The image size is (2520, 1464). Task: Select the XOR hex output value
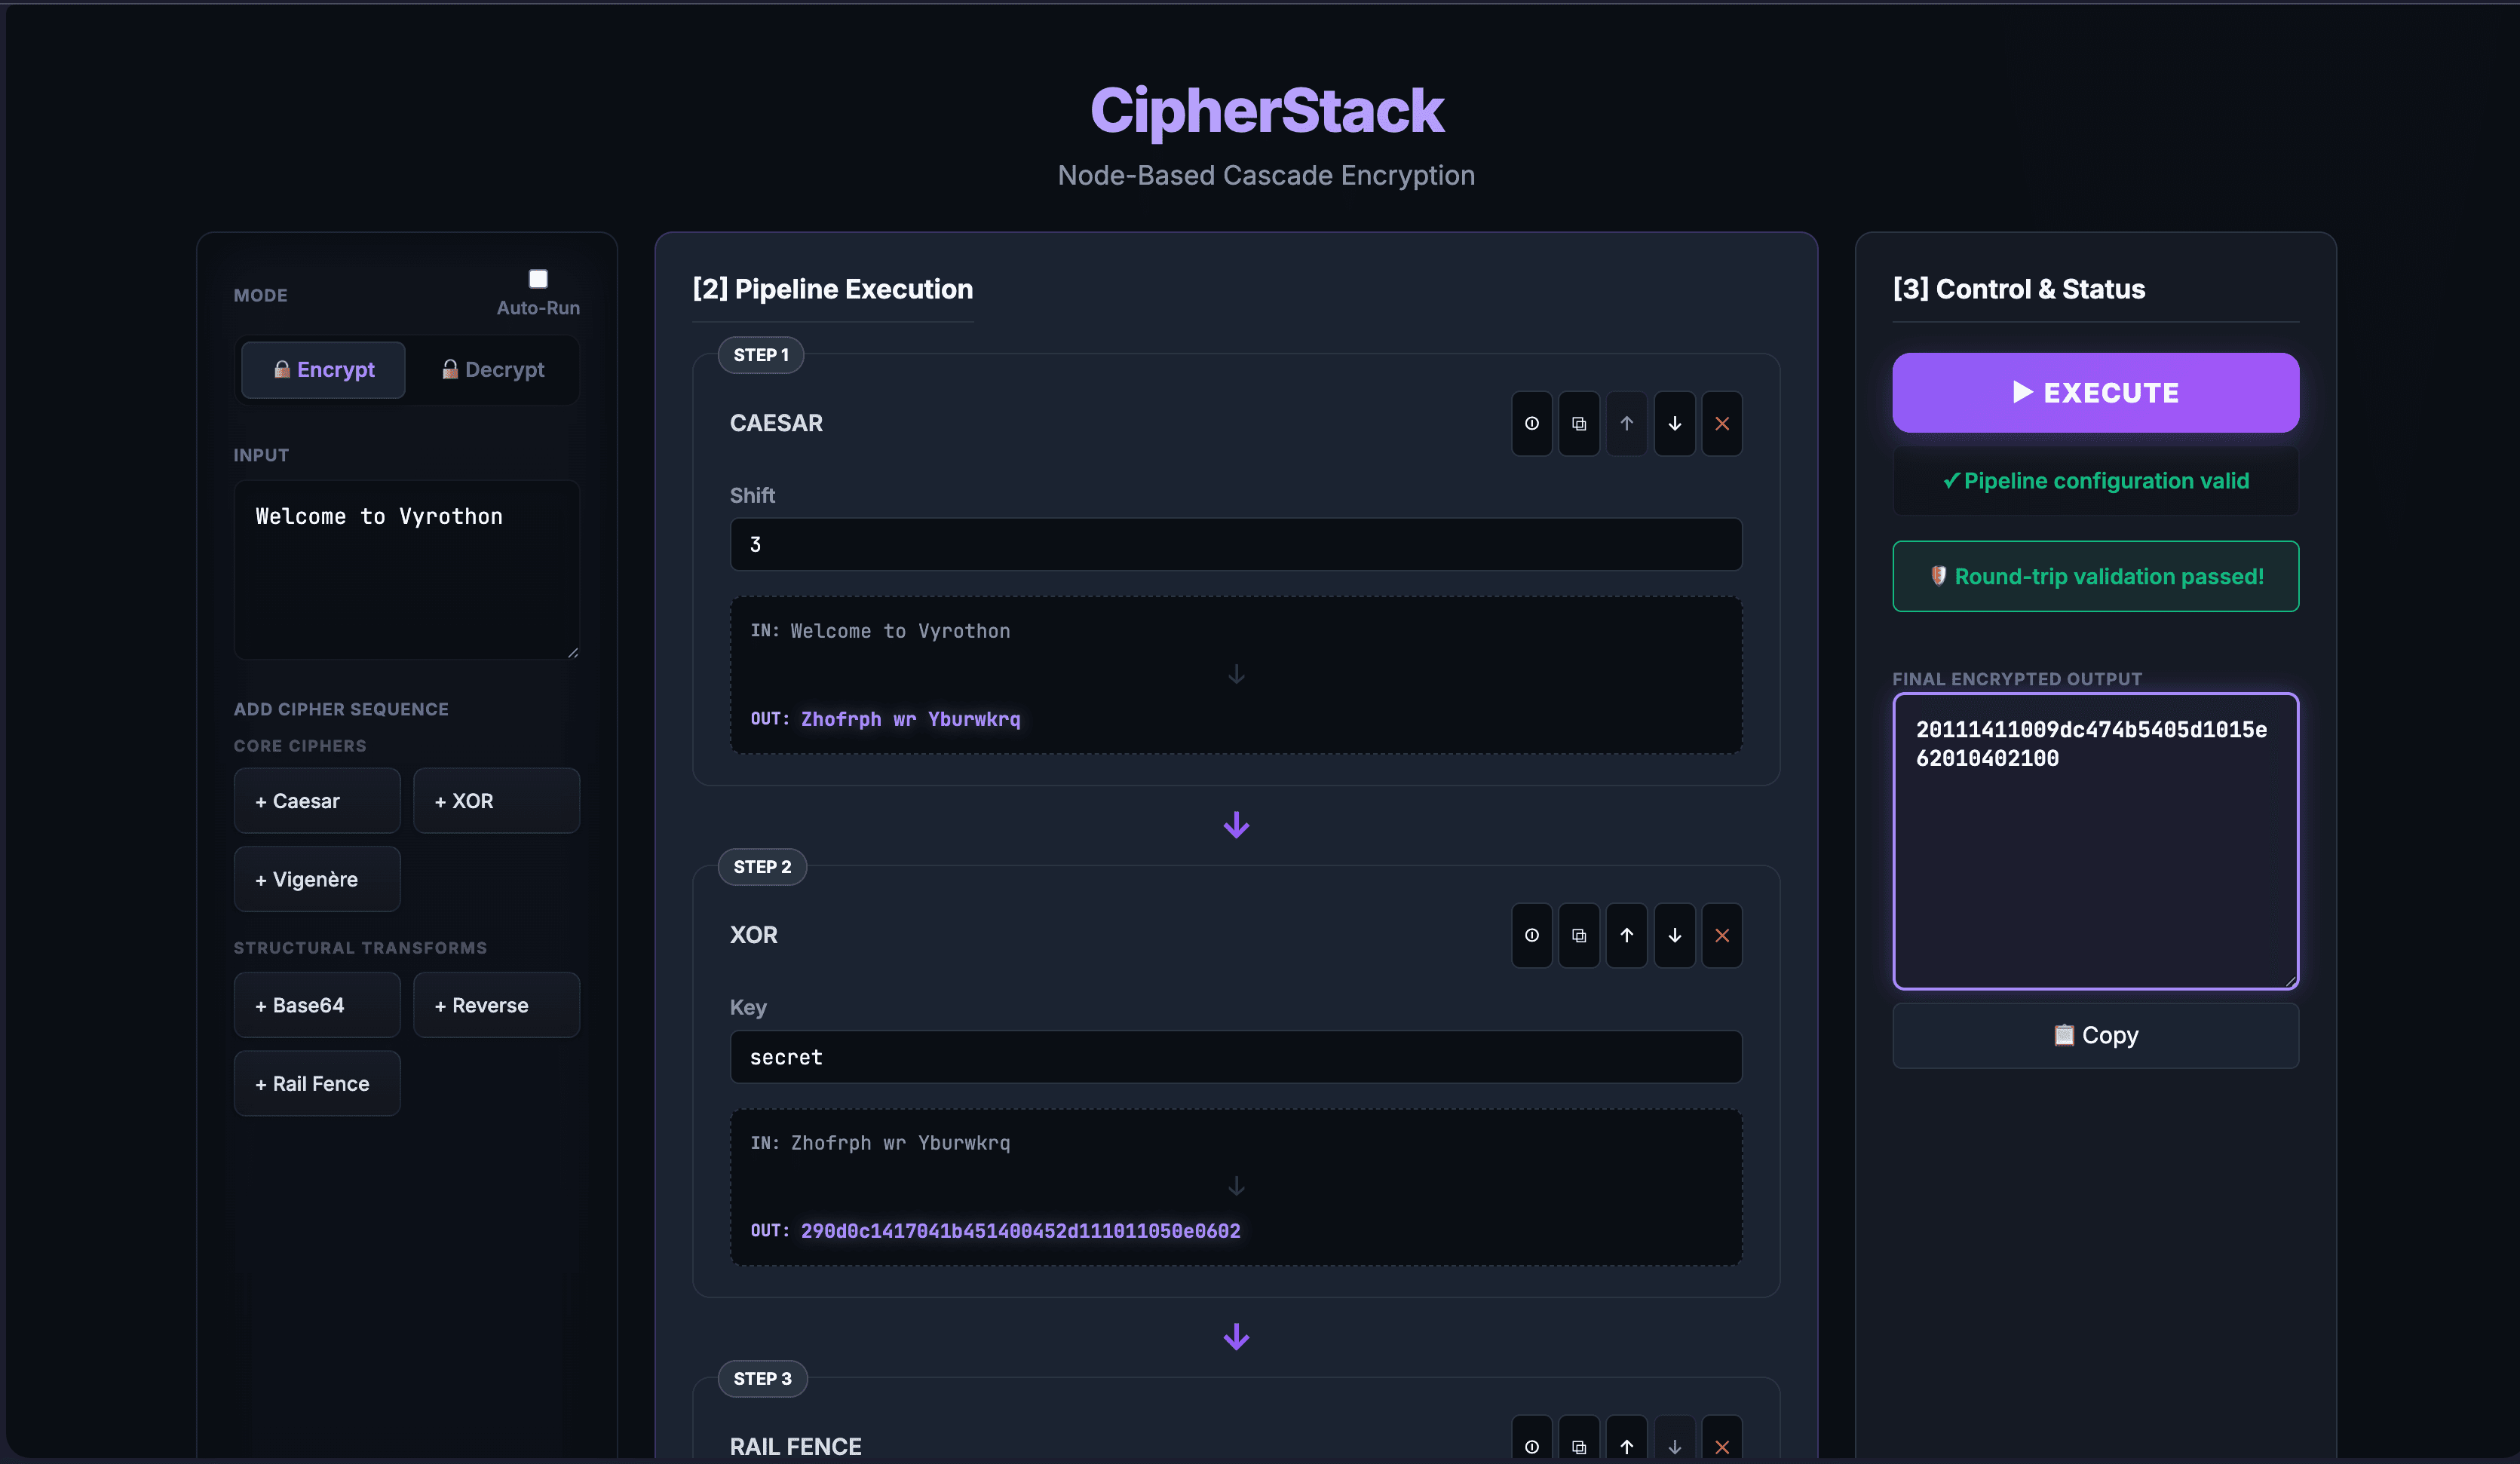[x=1020, y=1231]
